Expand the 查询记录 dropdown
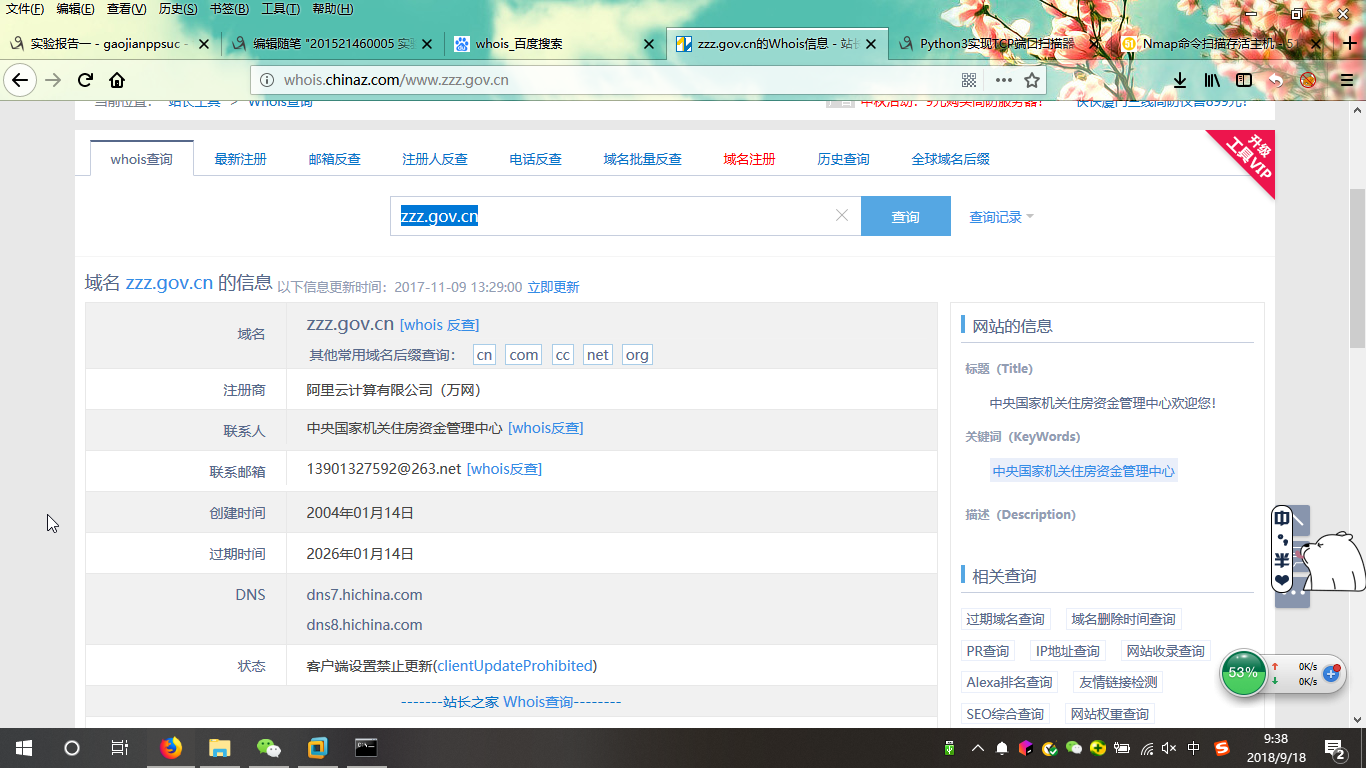1366x768 pixels. point(1001,217)
